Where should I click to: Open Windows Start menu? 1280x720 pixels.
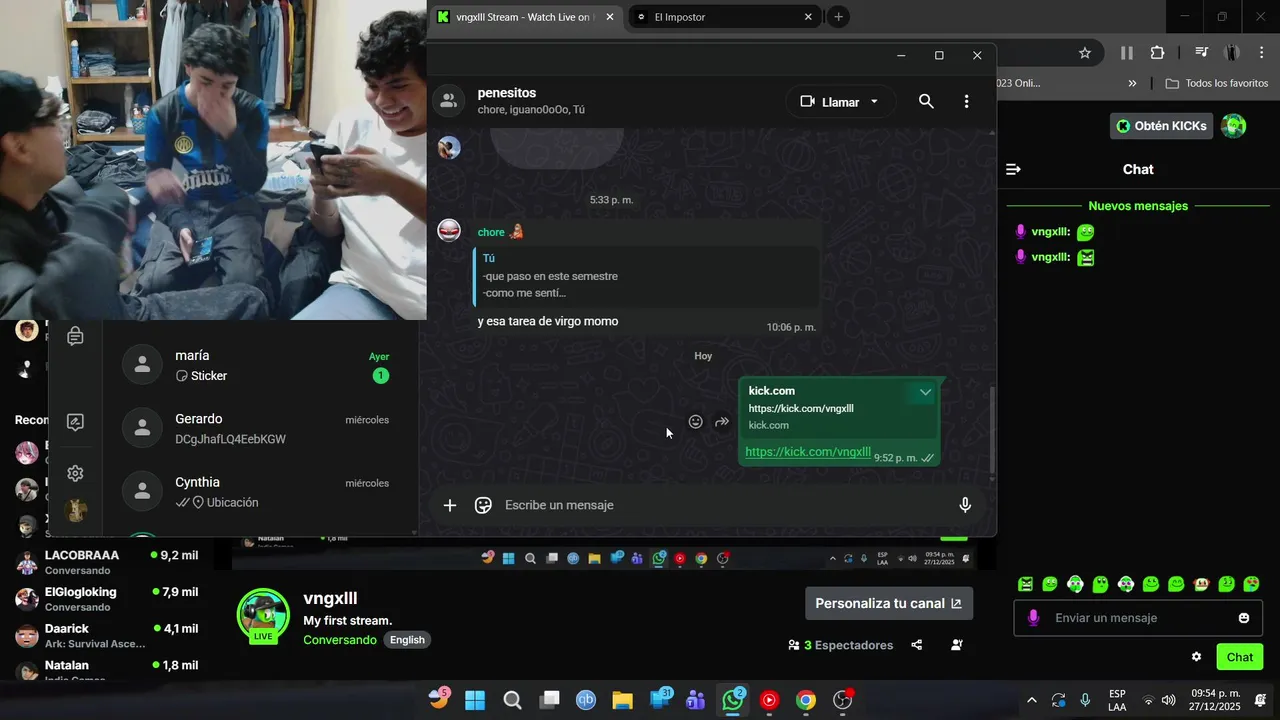coord(475,700)
